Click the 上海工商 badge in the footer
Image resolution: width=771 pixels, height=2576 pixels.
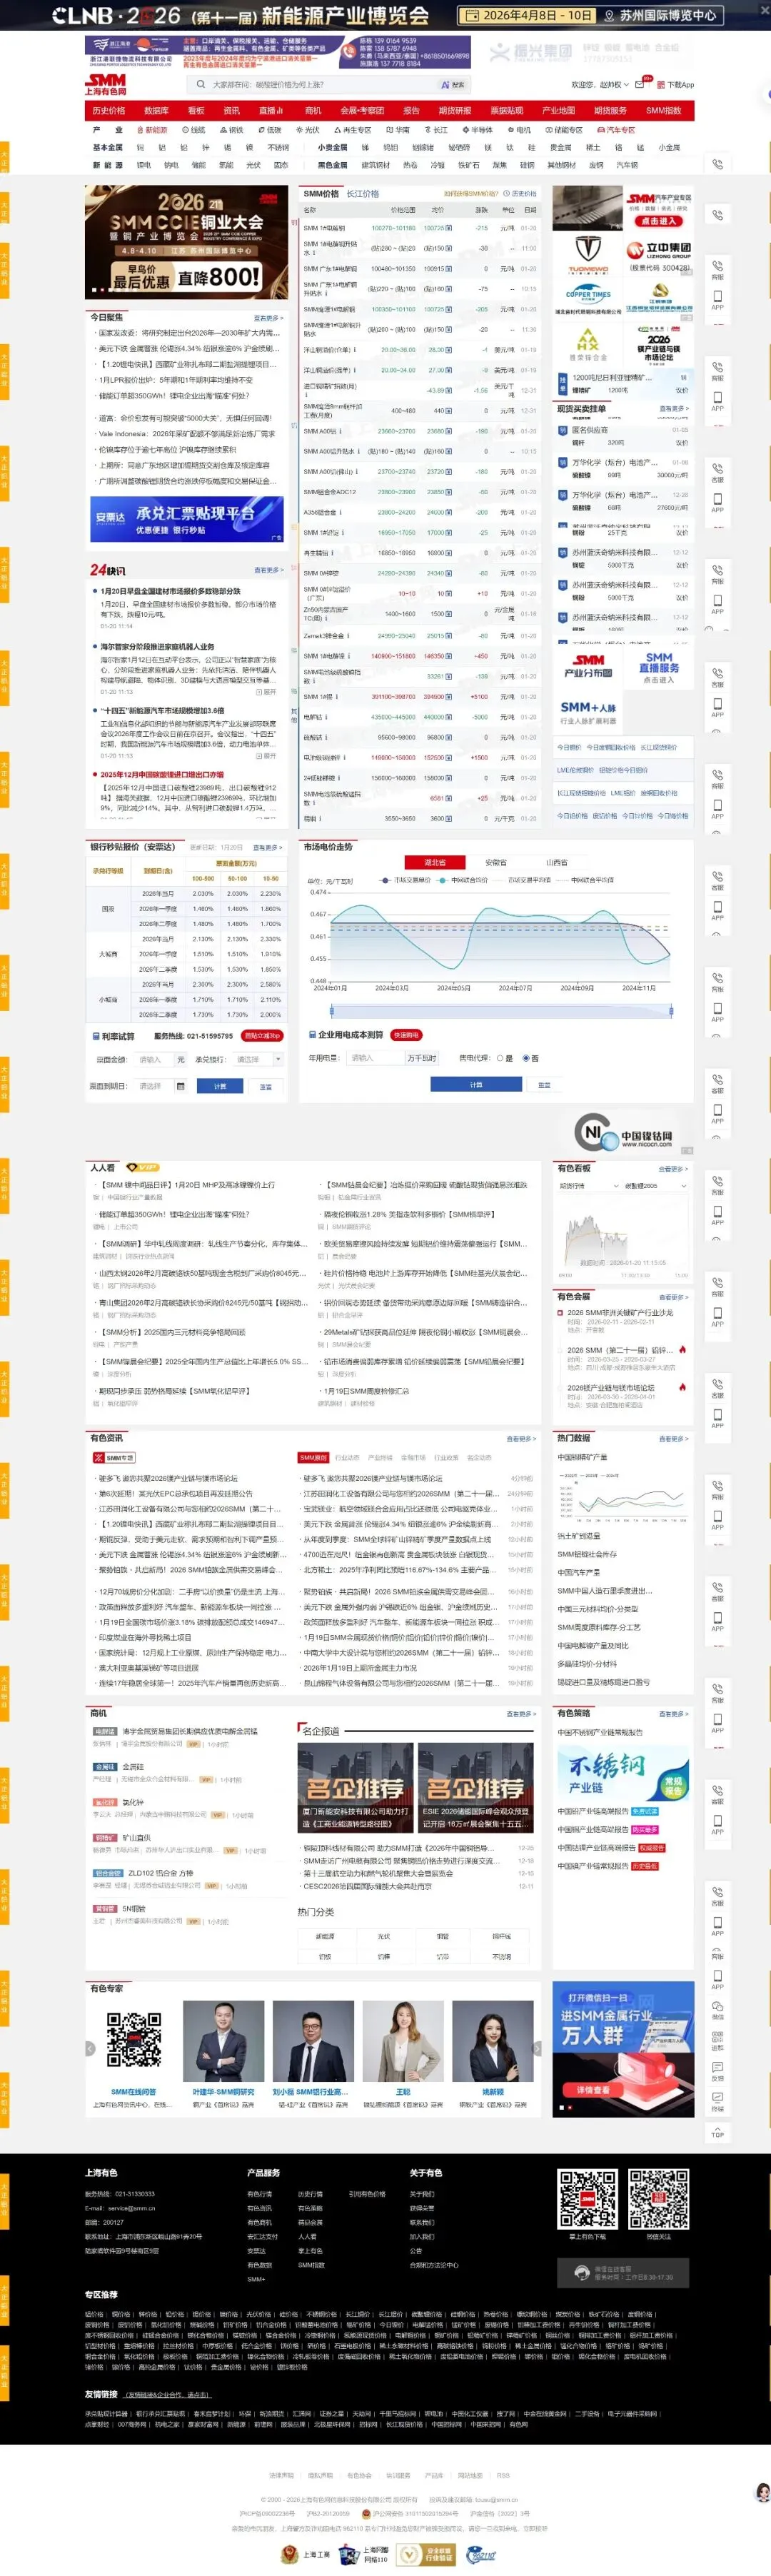[306, 2554]
